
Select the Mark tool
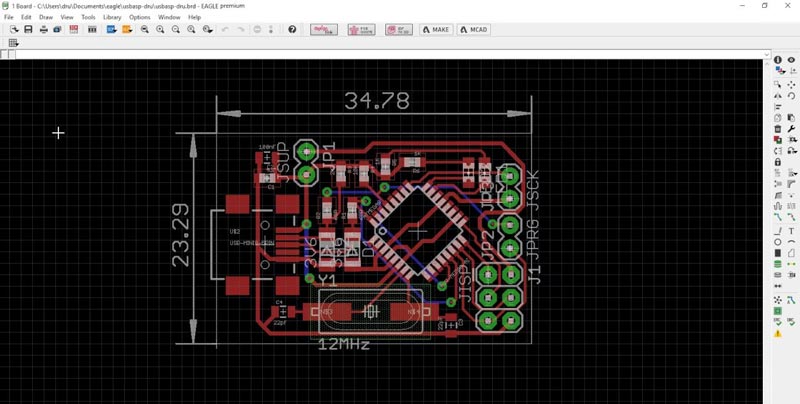[x=791, y=70]
